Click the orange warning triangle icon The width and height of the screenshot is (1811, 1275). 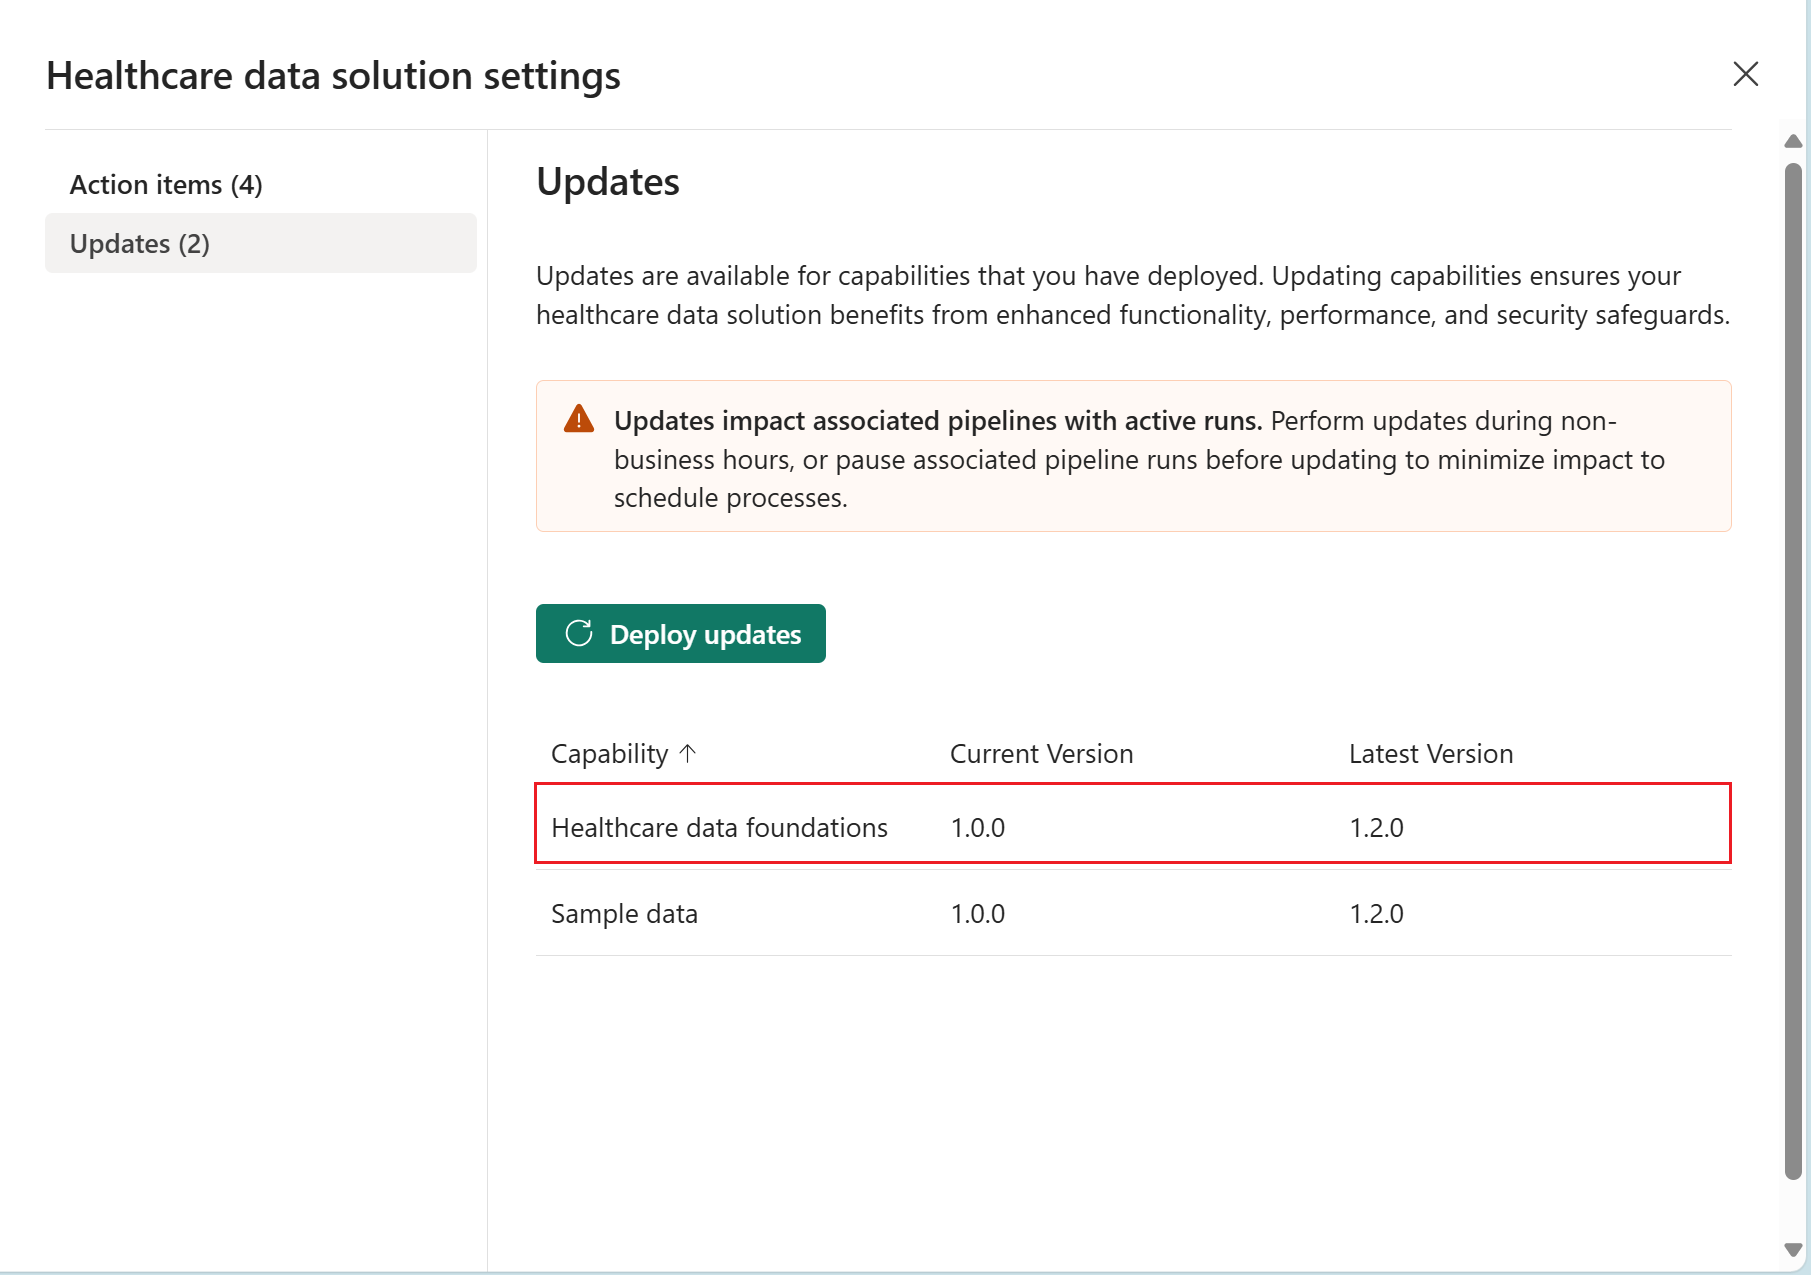[579, 419]
